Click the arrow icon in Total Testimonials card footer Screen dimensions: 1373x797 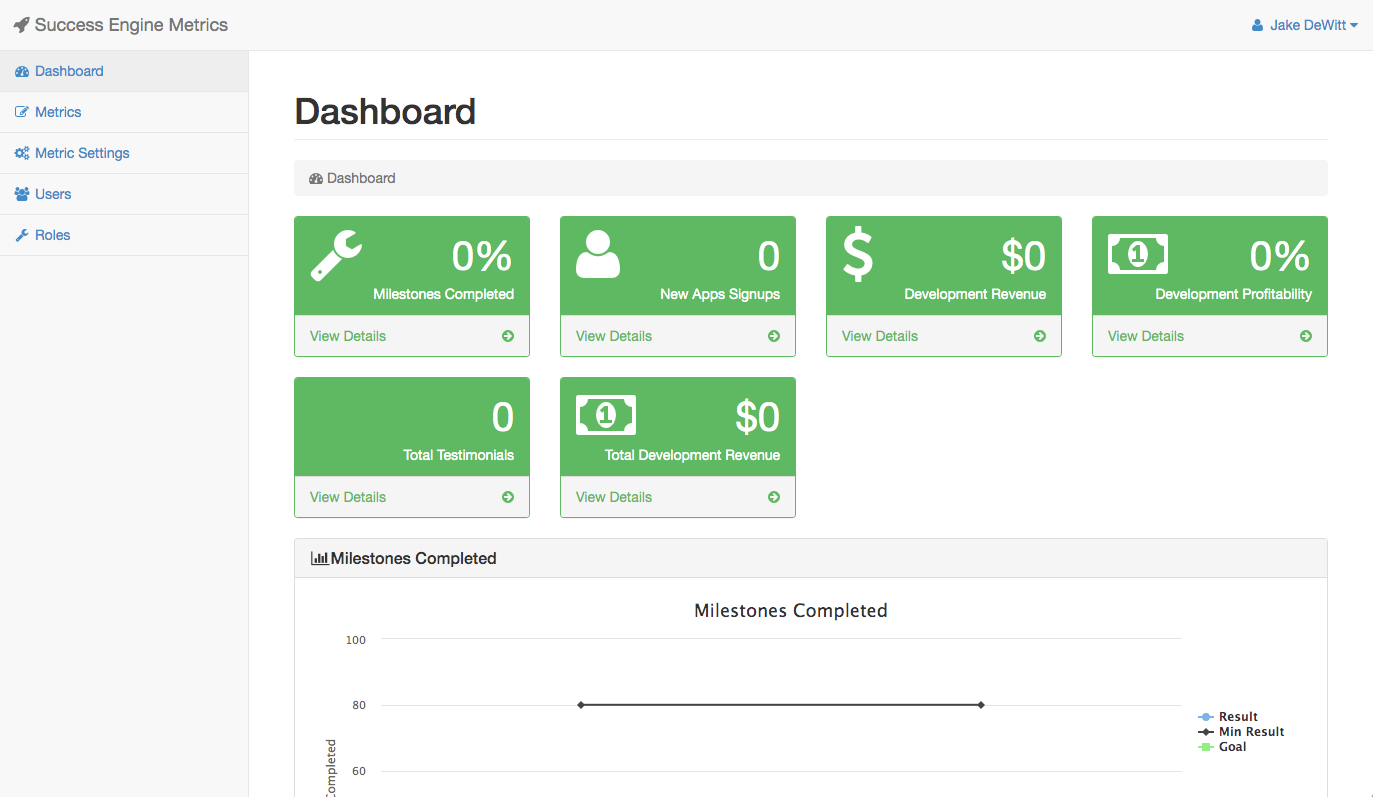tap(508, 497)
